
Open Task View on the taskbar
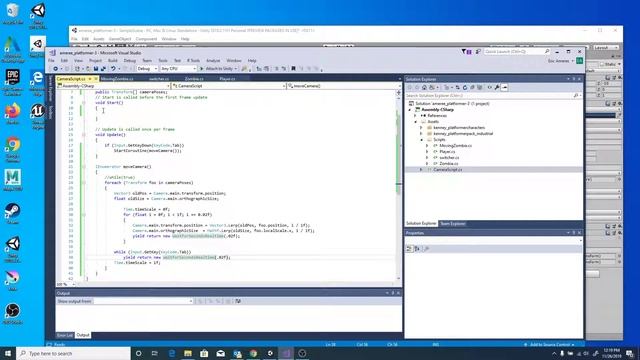[x=155, y=353]
